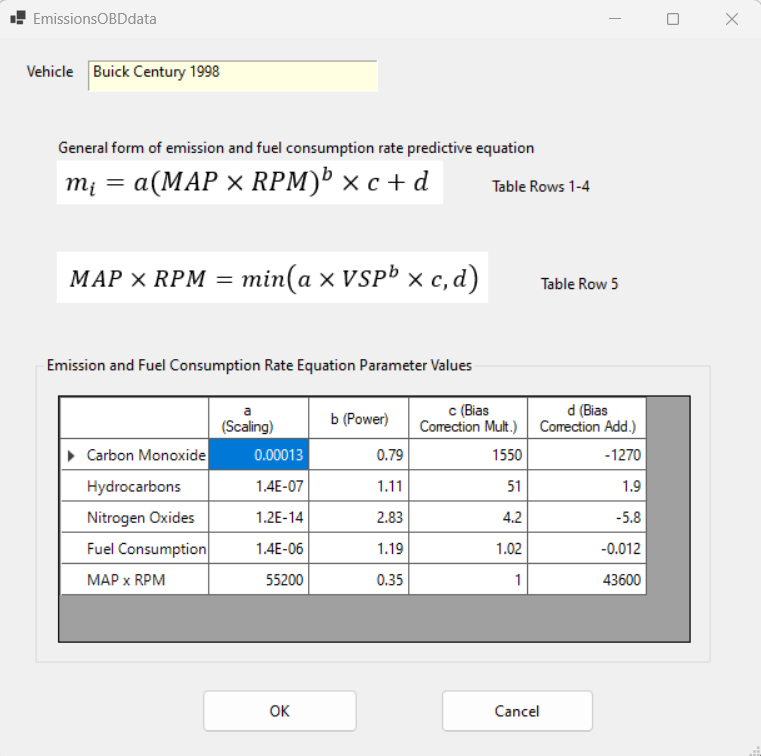The width and height of the screenshot is (761, 756).
Task: Select Nitrogen Oxides cell -5.8
Action: coord(587,517)
